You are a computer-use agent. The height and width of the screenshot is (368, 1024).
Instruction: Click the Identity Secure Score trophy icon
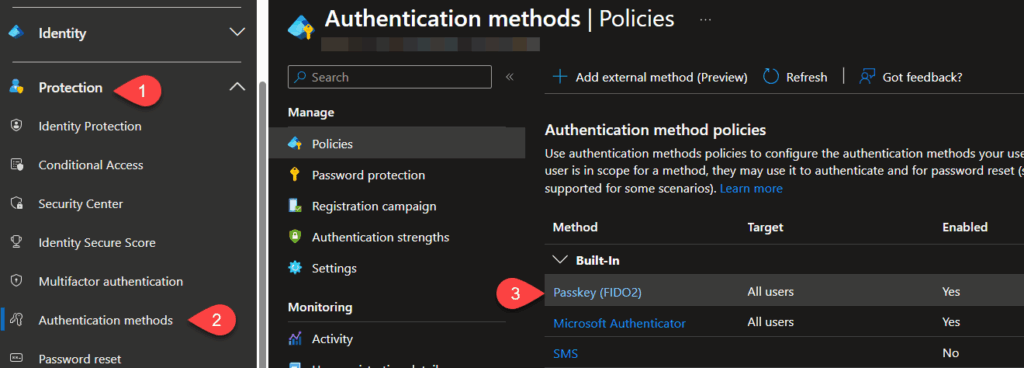coord(17,243)
